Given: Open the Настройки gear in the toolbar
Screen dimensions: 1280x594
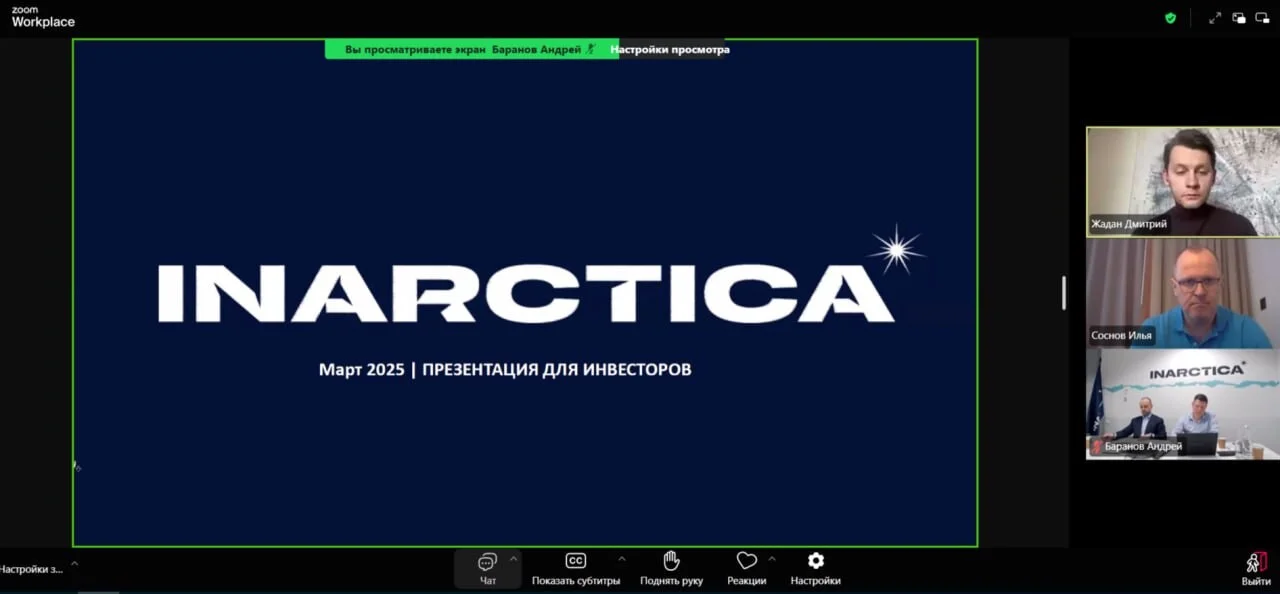Looking at the screenshot, I should 815,568.
